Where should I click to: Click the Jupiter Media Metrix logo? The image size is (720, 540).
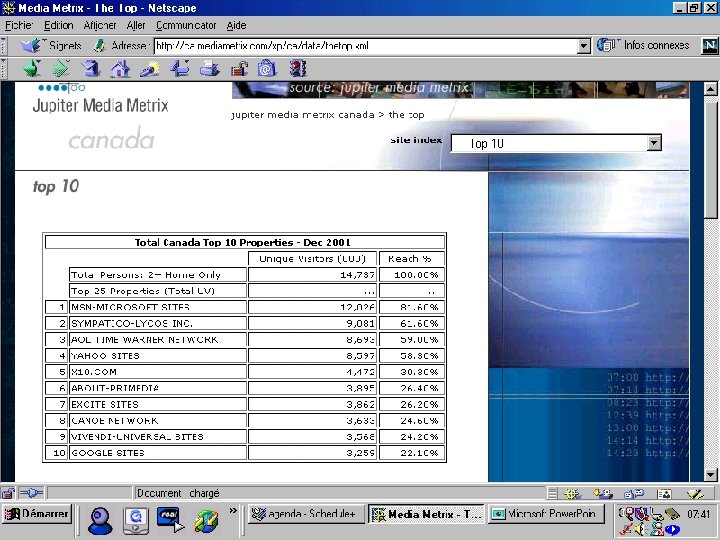[x=100, y=101]
